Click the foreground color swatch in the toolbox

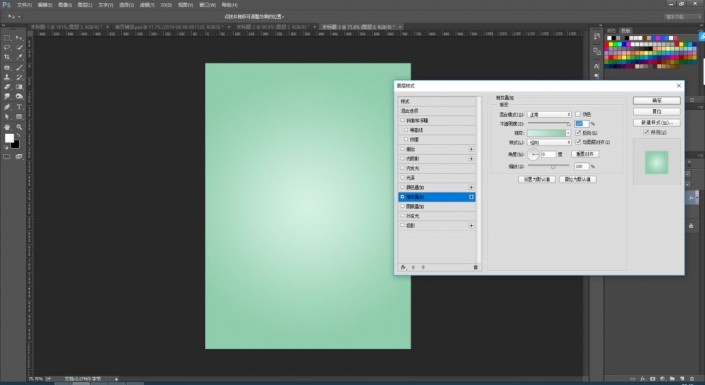click(9, 139)
